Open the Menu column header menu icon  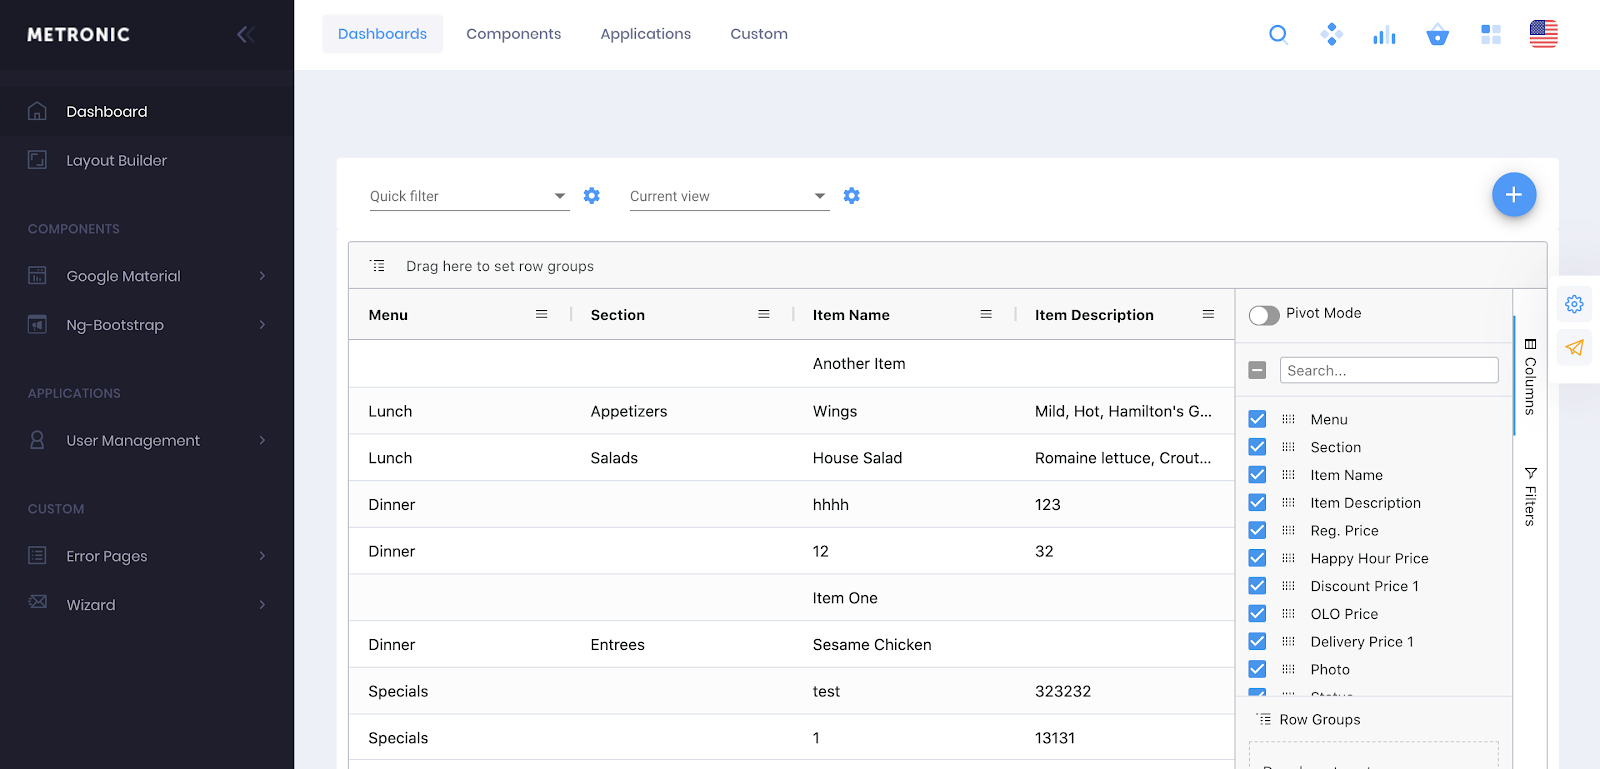[x=542, y=314]
